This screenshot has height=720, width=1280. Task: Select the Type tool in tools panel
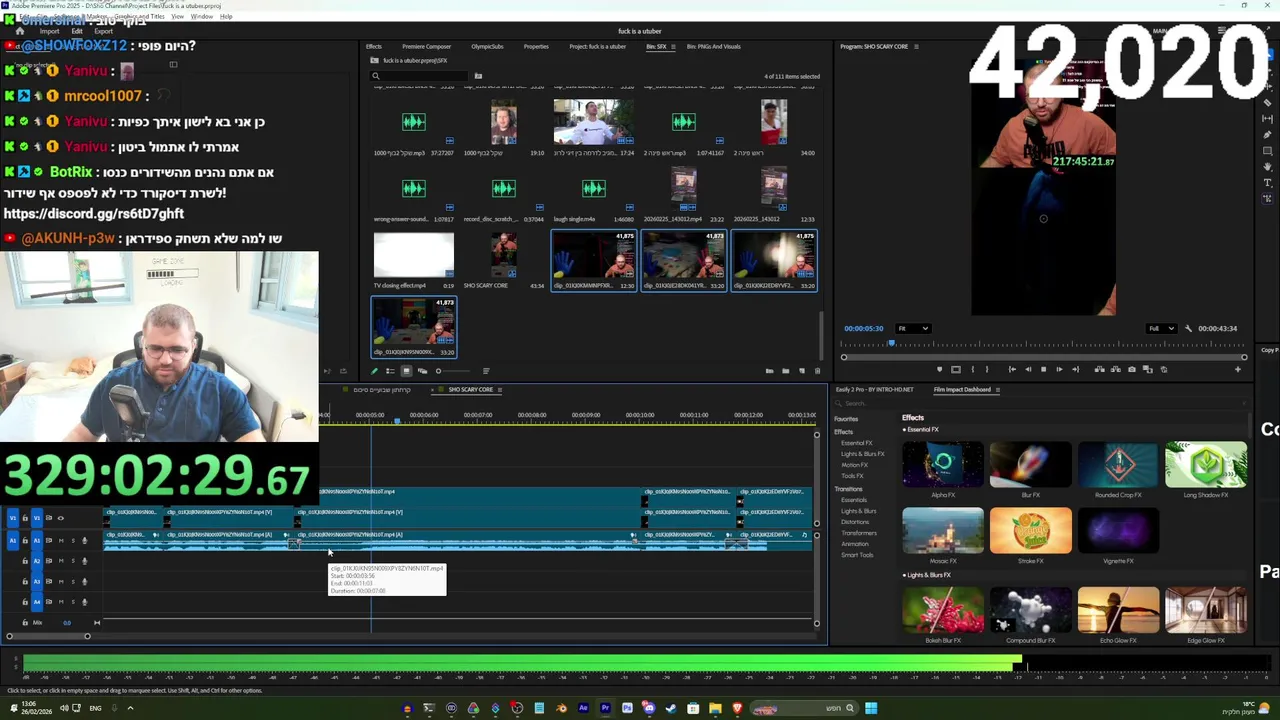[x=1268, y=183]
